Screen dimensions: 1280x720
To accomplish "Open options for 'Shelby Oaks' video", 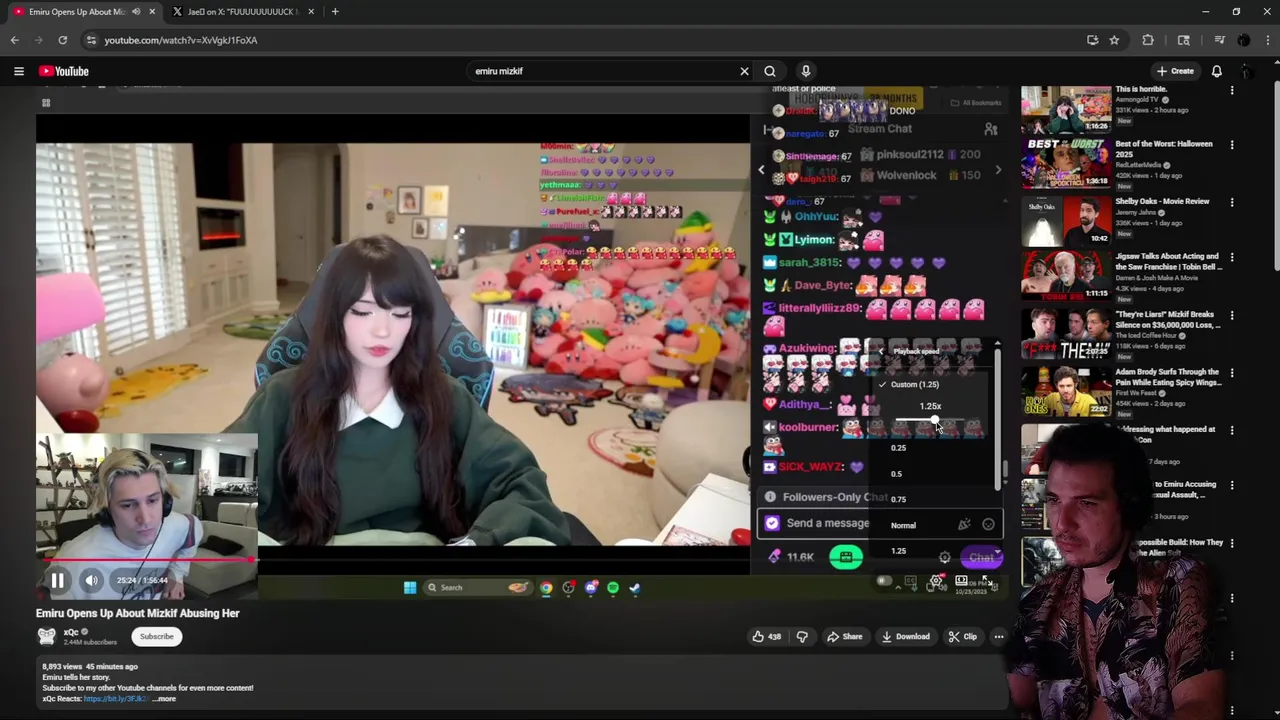I will click(1232, 202).
